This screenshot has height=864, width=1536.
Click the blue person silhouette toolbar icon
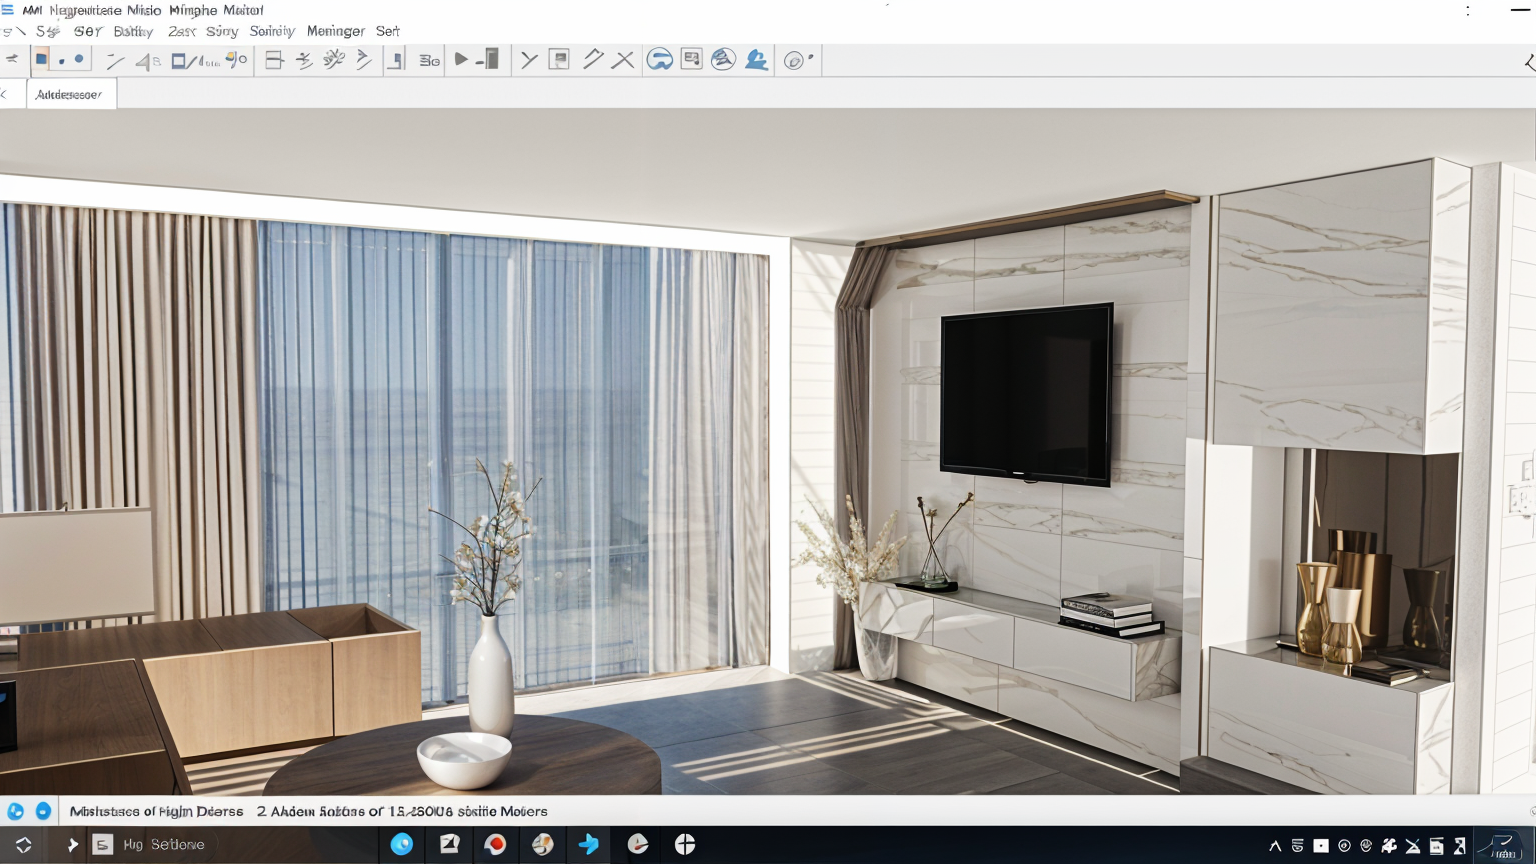click(x=757, y=60)
